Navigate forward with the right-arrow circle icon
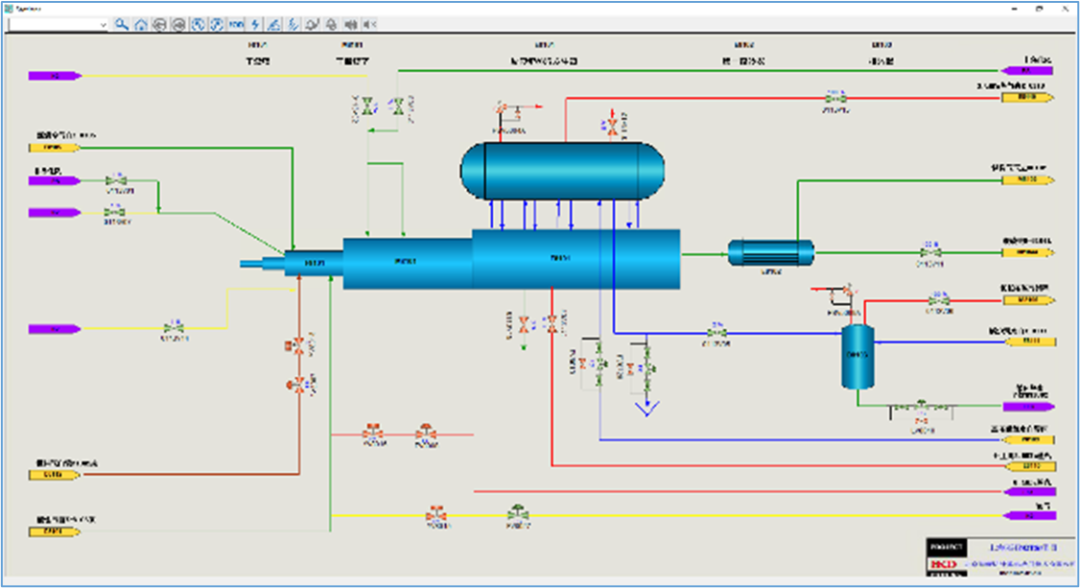 coord(178,24)
